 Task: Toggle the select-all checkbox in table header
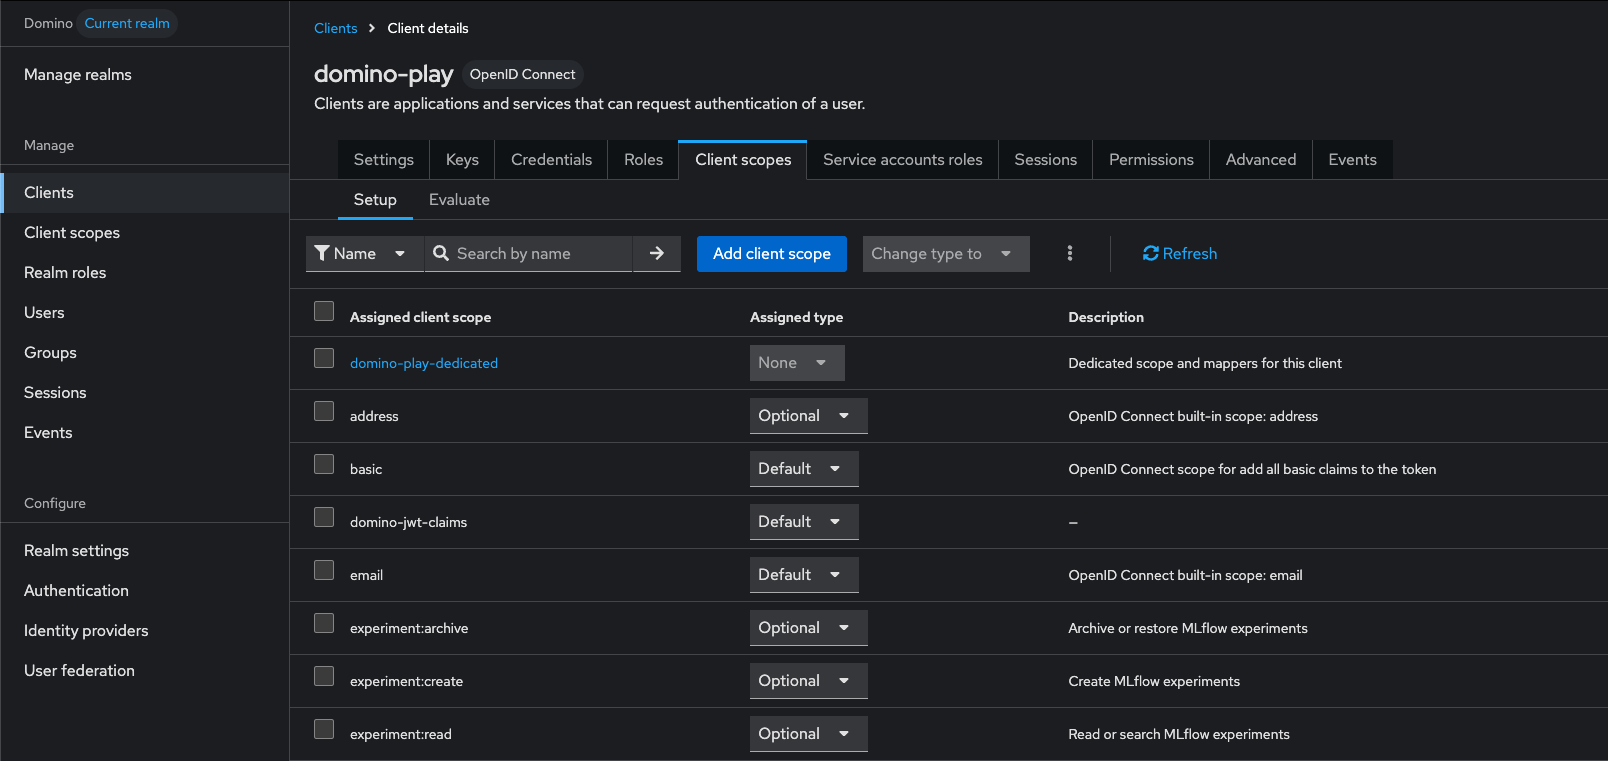click(324, 311)
